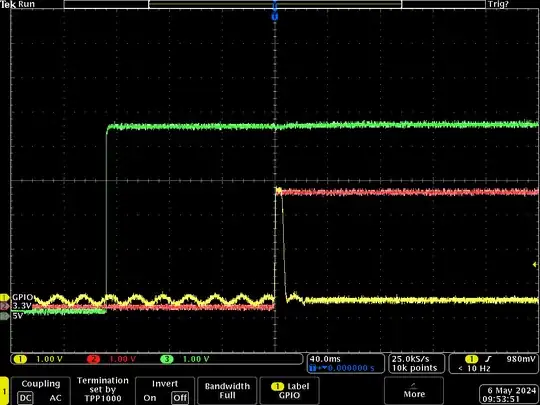Image resolution: width=540 pixels, height=405 pixels.
Task: Open the More menu
Action: (x=414, y=391)
